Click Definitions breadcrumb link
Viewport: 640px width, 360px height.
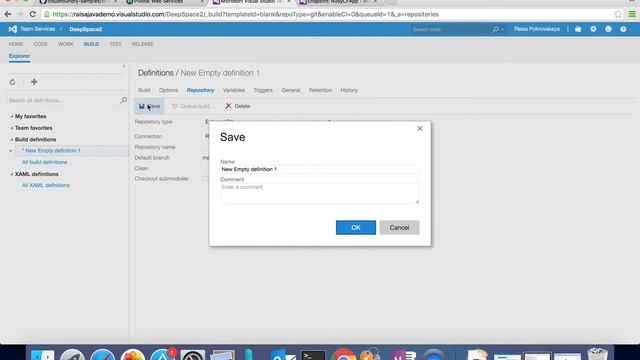156,73
